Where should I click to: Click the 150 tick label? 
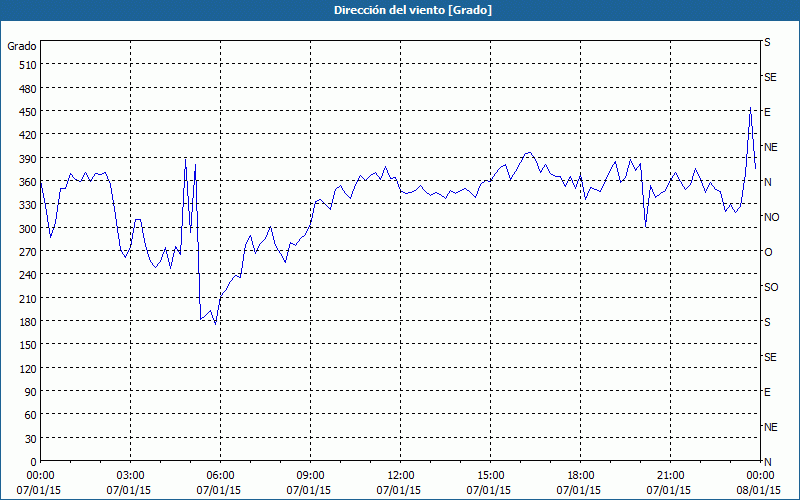28,345
